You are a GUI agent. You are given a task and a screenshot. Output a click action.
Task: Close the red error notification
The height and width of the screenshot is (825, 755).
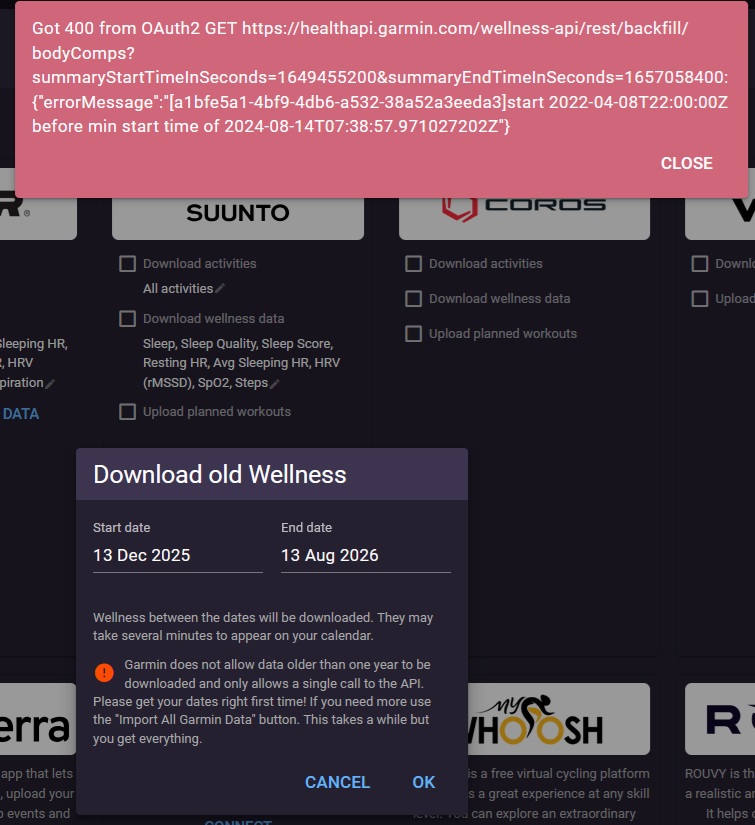(x=686, y=163)
